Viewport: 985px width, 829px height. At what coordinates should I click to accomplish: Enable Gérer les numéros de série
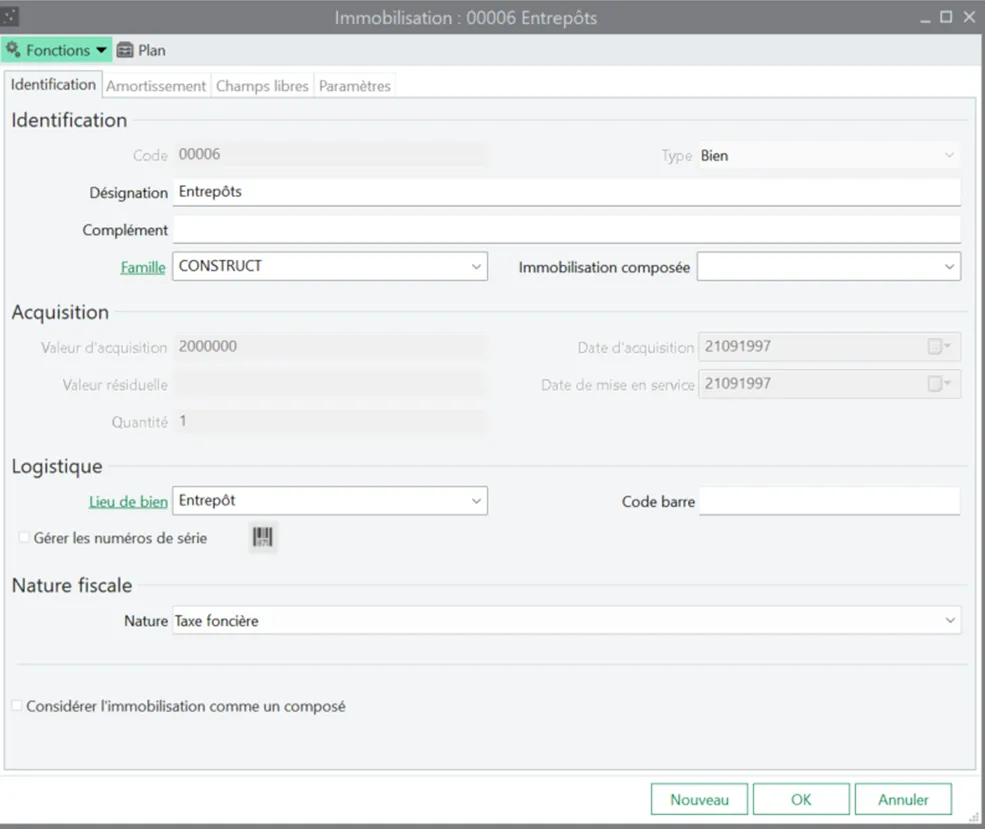(x=24, y=538)
